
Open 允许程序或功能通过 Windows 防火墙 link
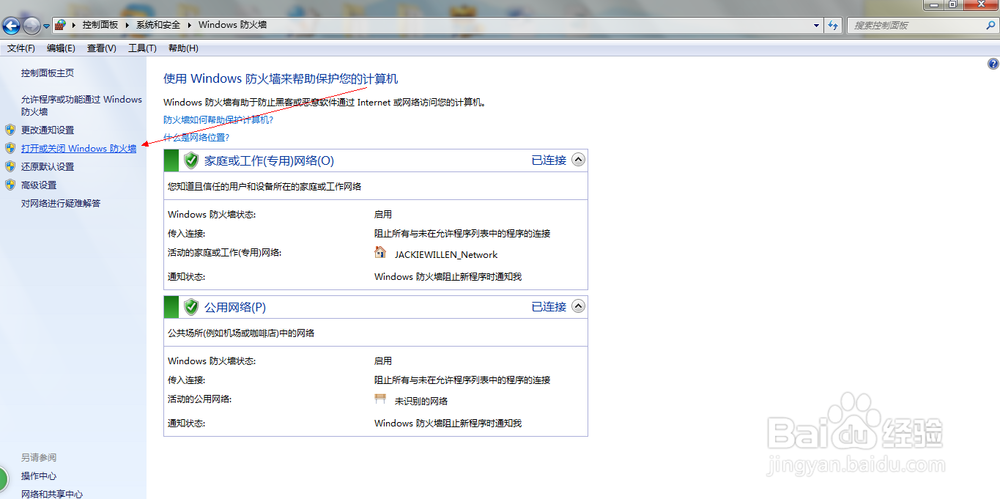82,105
